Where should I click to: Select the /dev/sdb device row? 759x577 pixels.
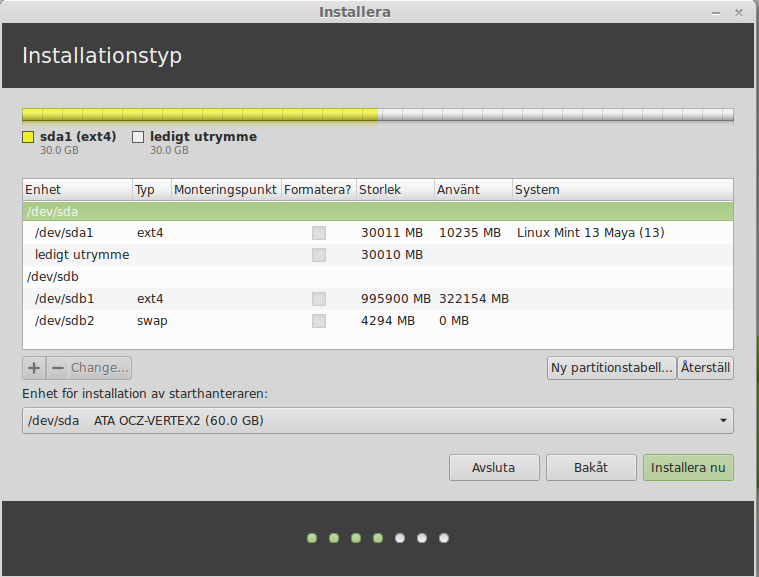pos(378,277)
